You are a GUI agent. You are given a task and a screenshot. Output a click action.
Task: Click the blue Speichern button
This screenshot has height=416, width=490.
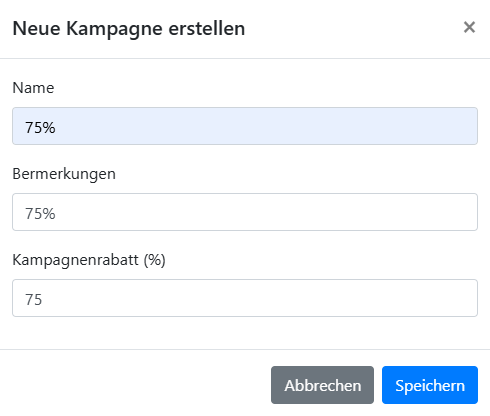430,385
